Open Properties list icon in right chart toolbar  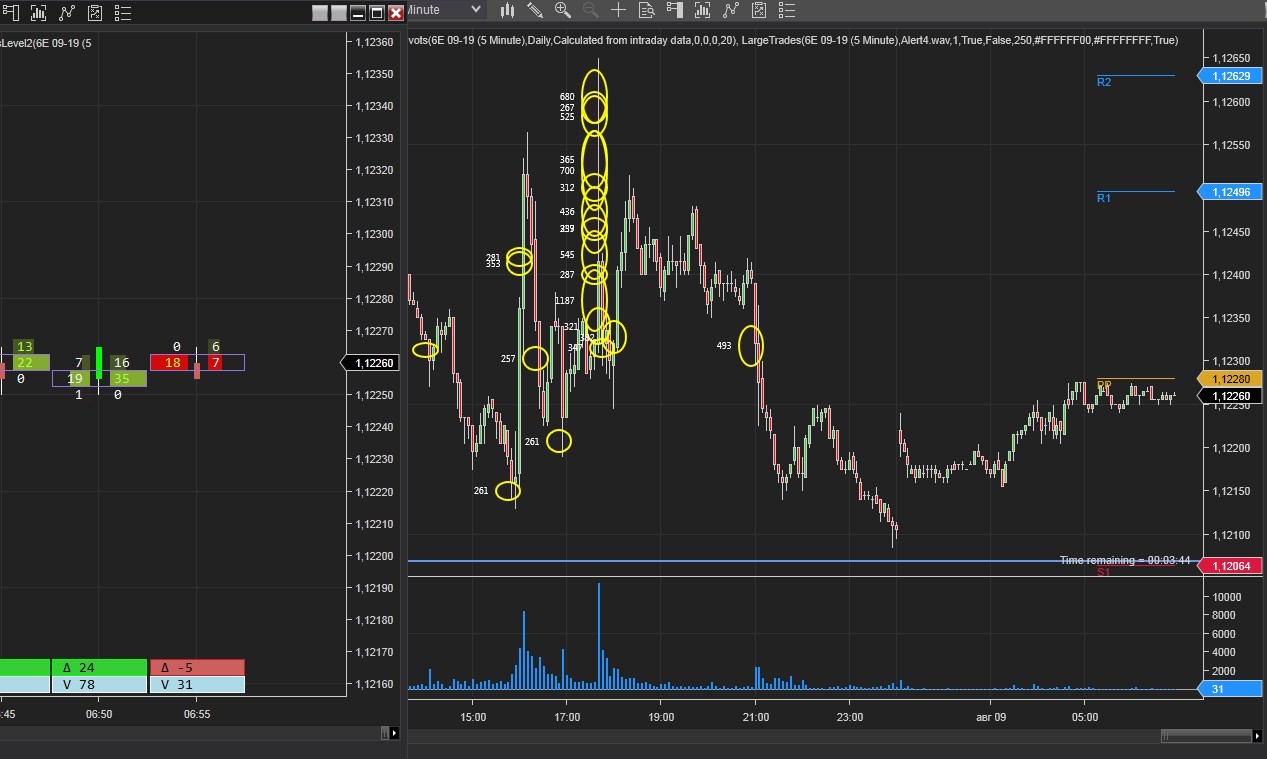(788, 10)
